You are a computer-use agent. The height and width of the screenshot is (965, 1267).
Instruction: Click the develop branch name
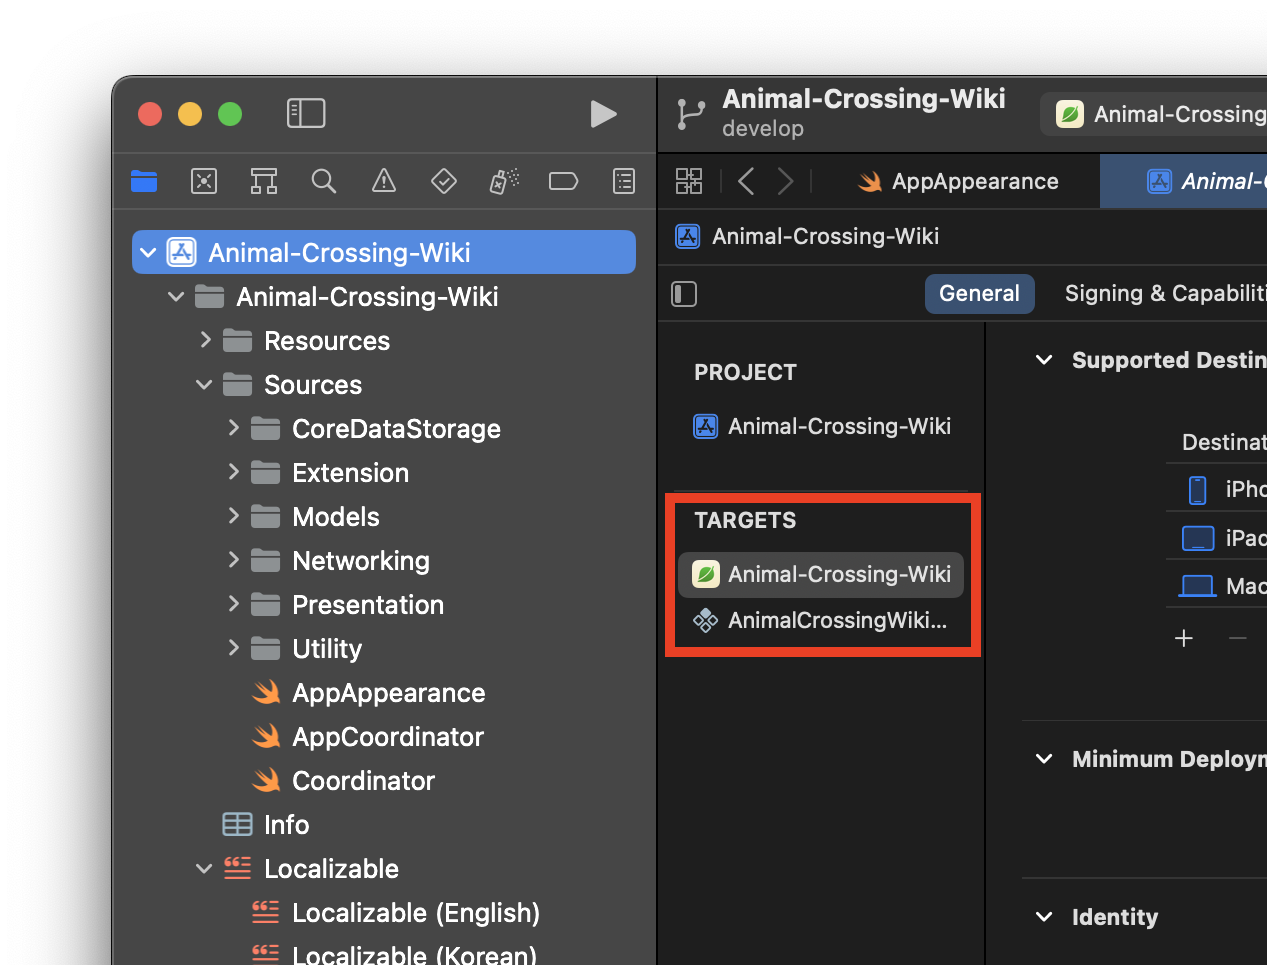763,129
